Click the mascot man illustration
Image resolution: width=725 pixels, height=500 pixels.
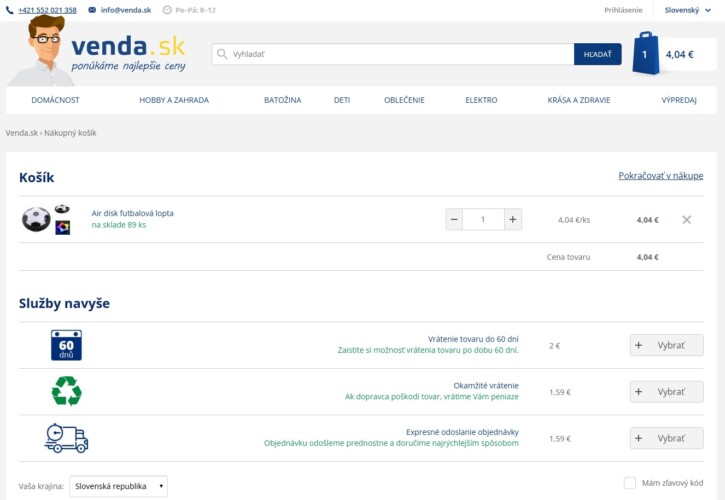39,51
